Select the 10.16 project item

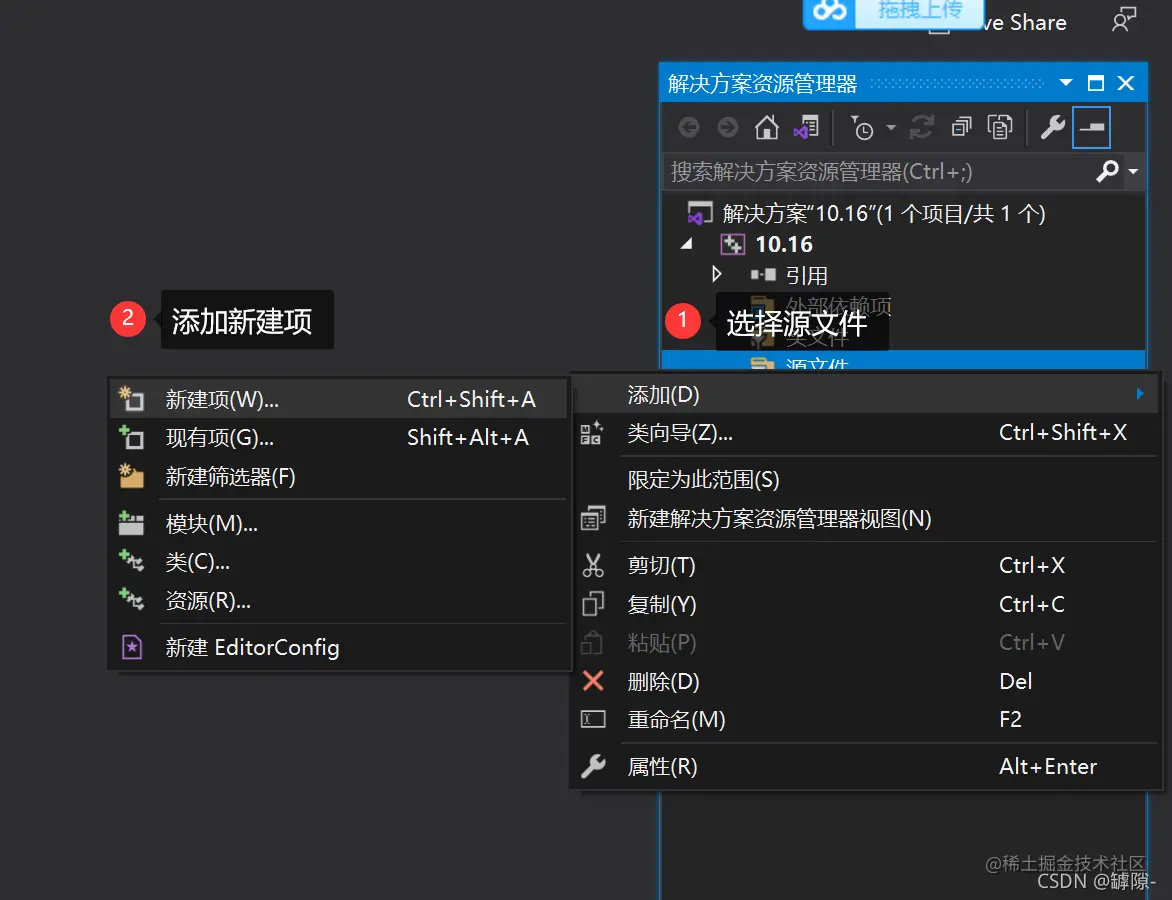(x=783, y=244)
